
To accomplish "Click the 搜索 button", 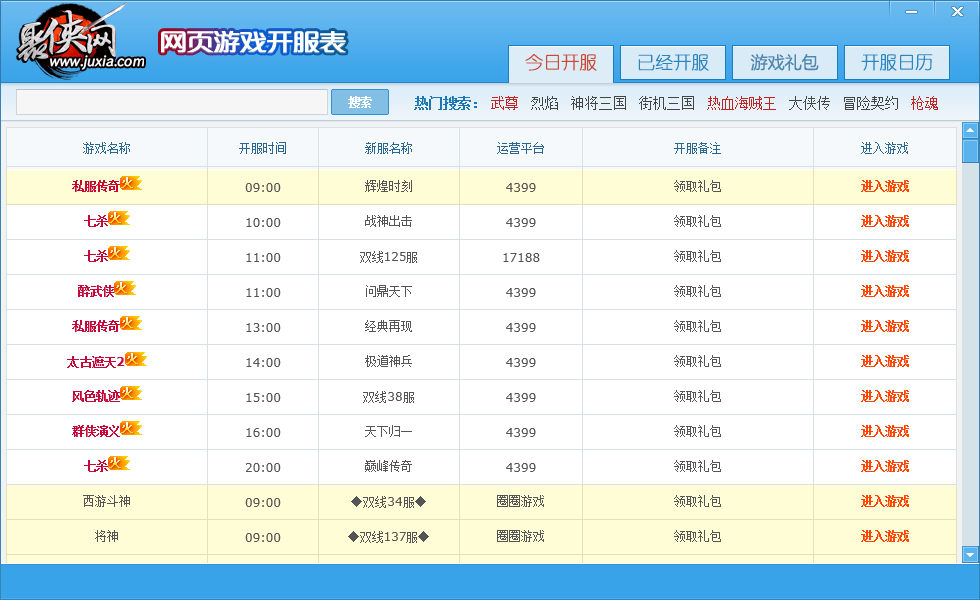I will coord(360,102).
